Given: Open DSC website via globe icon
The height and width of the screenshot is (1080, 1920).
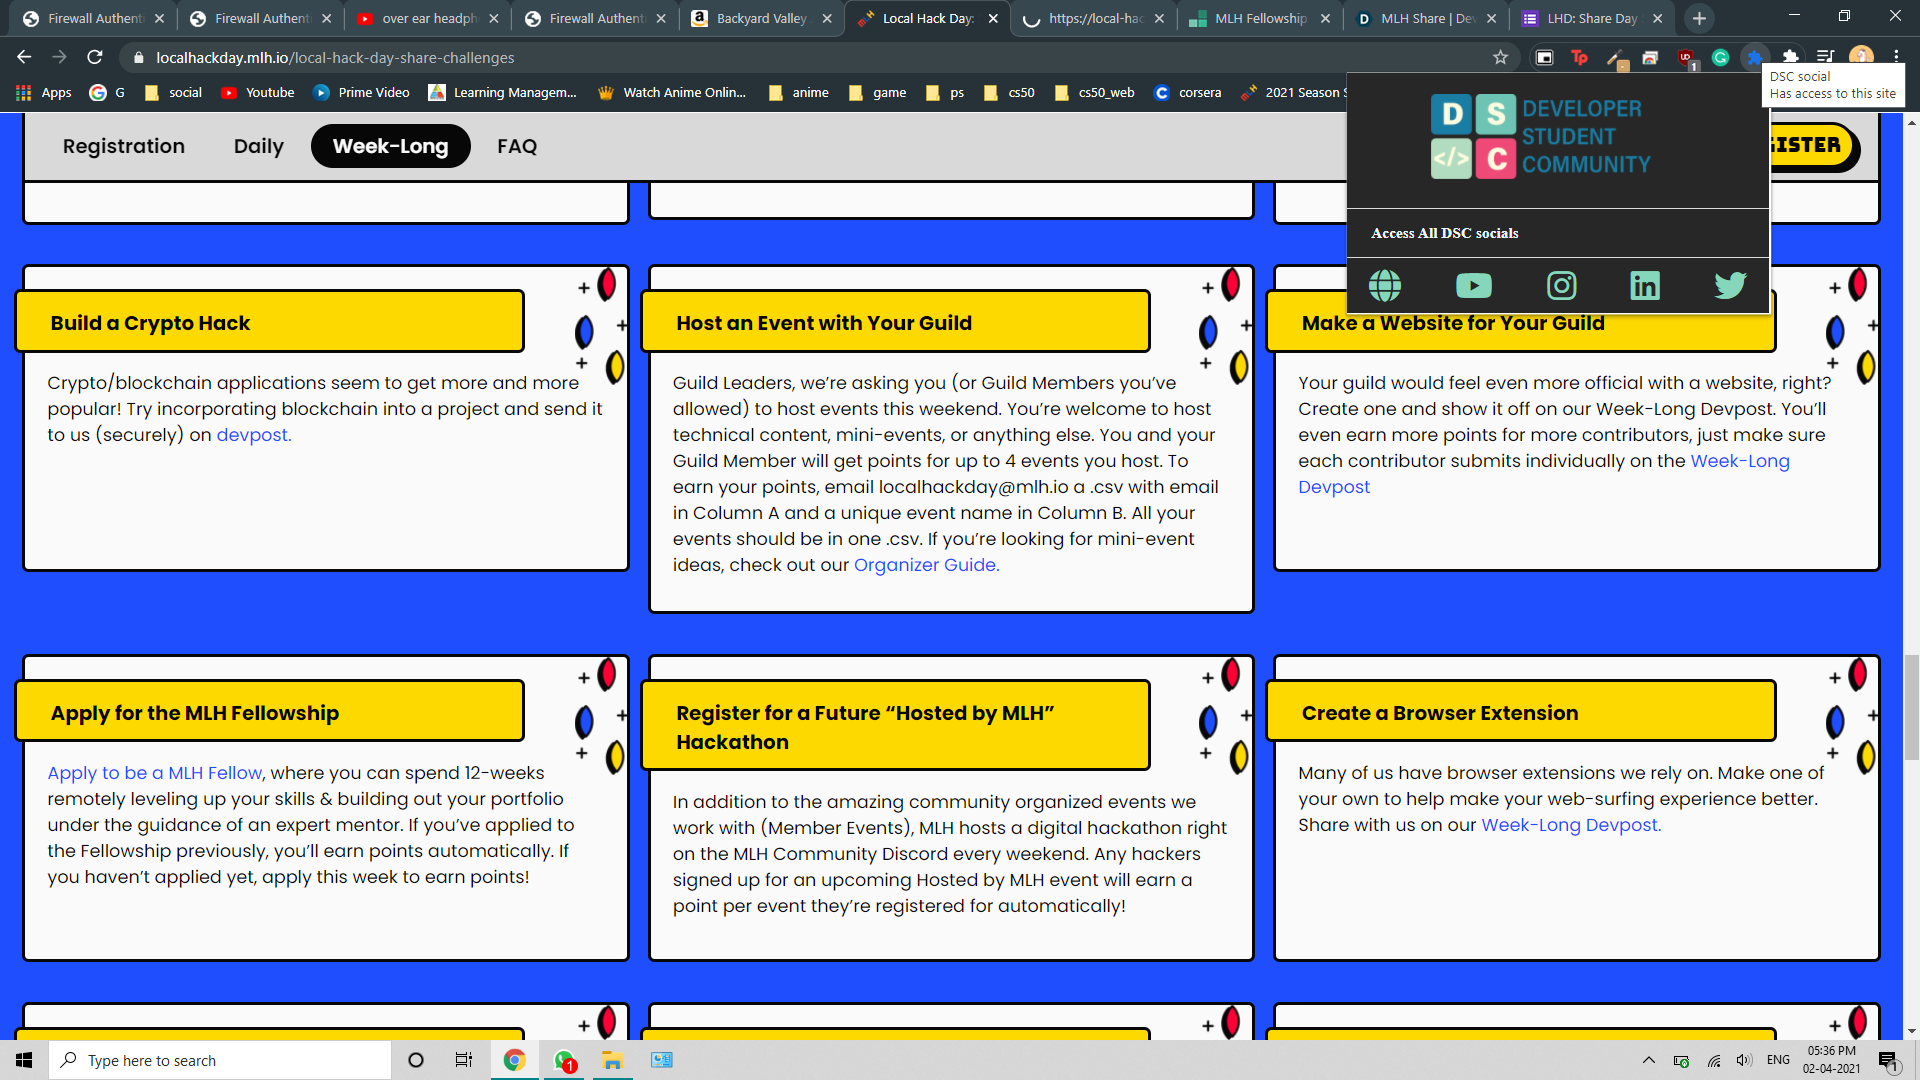Looking at the screenshot, I should (x=1384, y=286).
